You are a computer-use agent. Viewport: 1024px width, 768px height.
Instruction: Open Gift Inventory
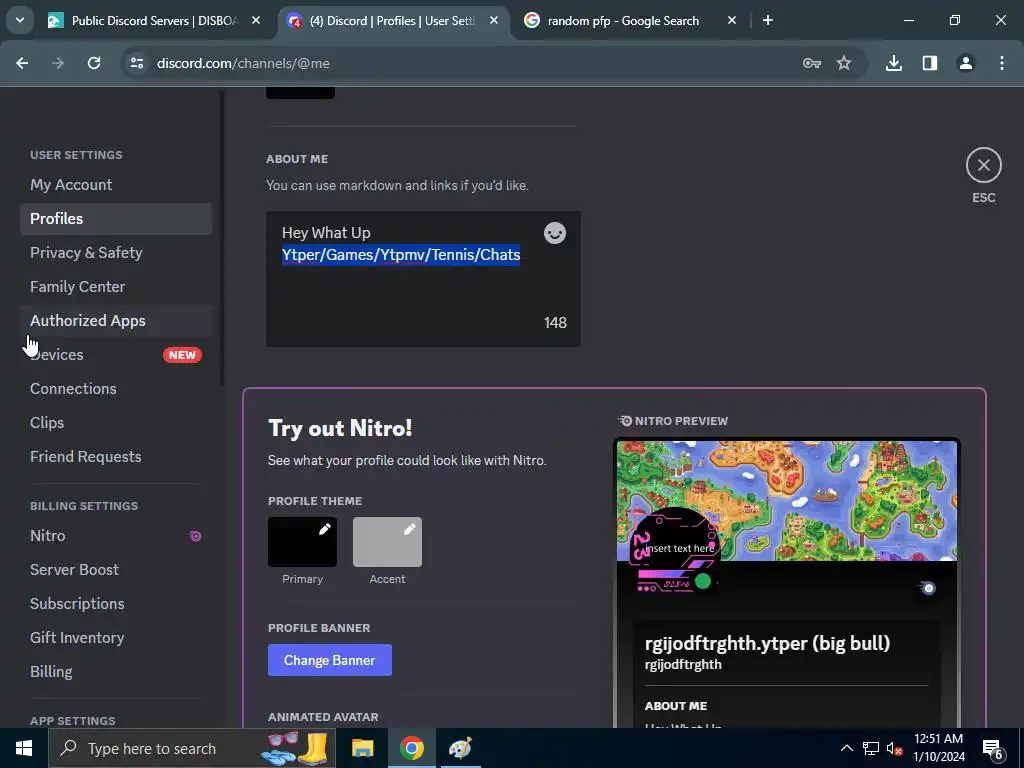(x=116, y=637)
